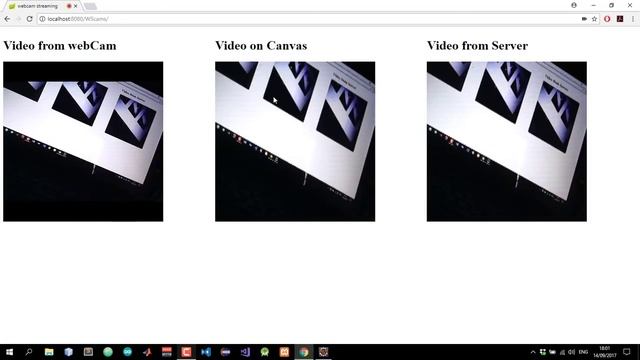
Task: Open the Adobe Acrobat extension icon
Action: pos(620,19)
